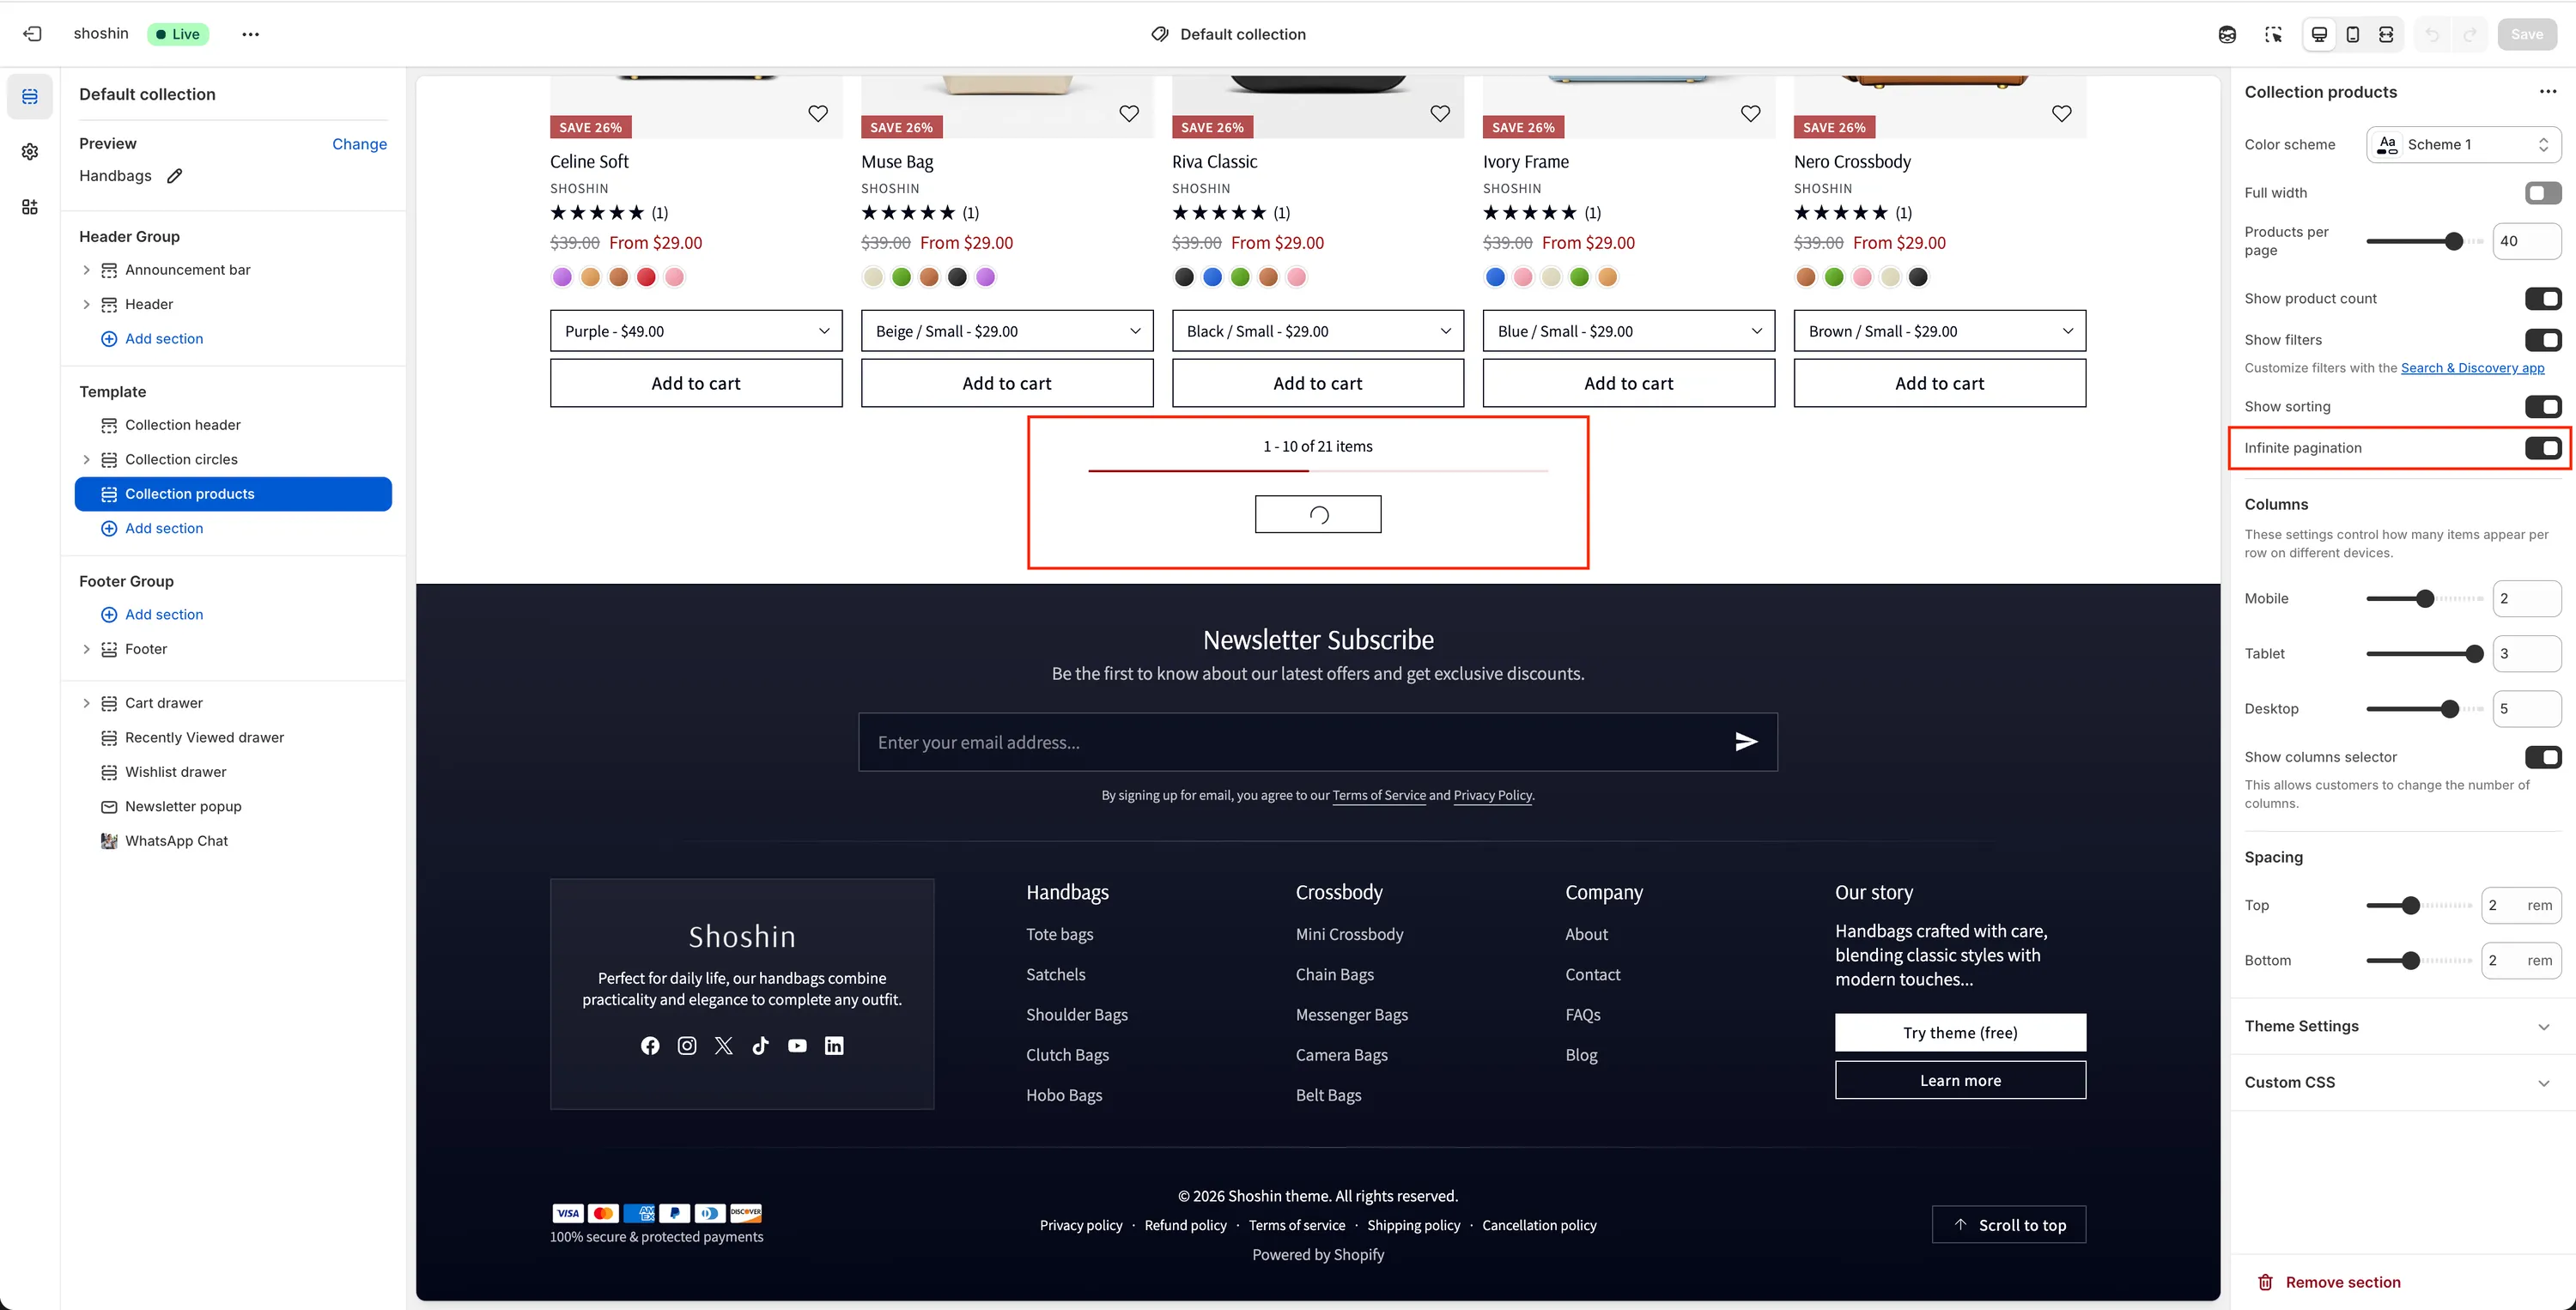2576x1310 pixels.
Task: Open the Muse Bag variant dropdown
Action: tap(1005, 330)
